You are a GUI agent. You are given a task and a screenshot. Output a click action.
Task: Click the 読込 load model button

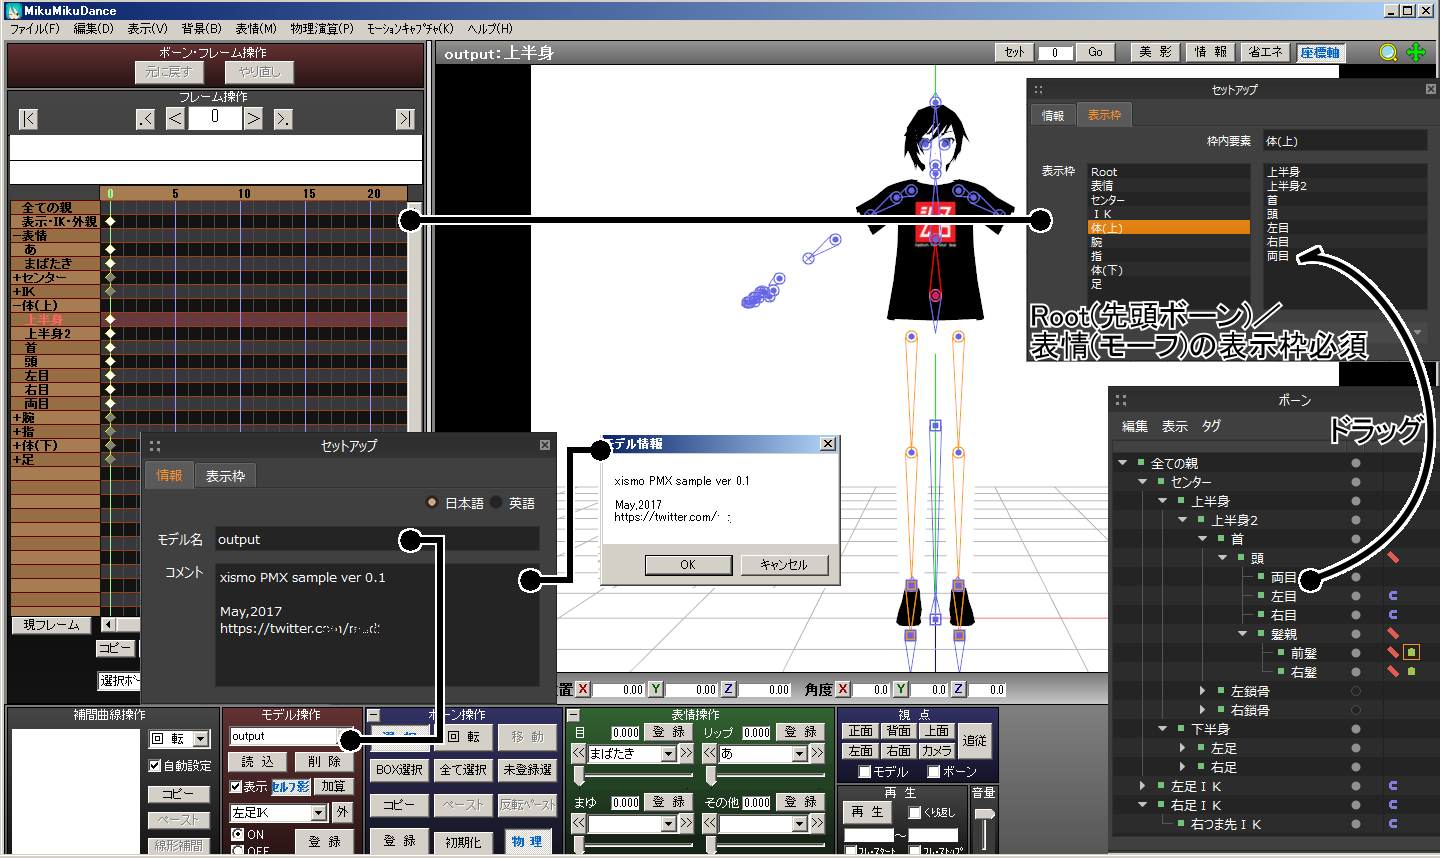[x=257, y=762]
